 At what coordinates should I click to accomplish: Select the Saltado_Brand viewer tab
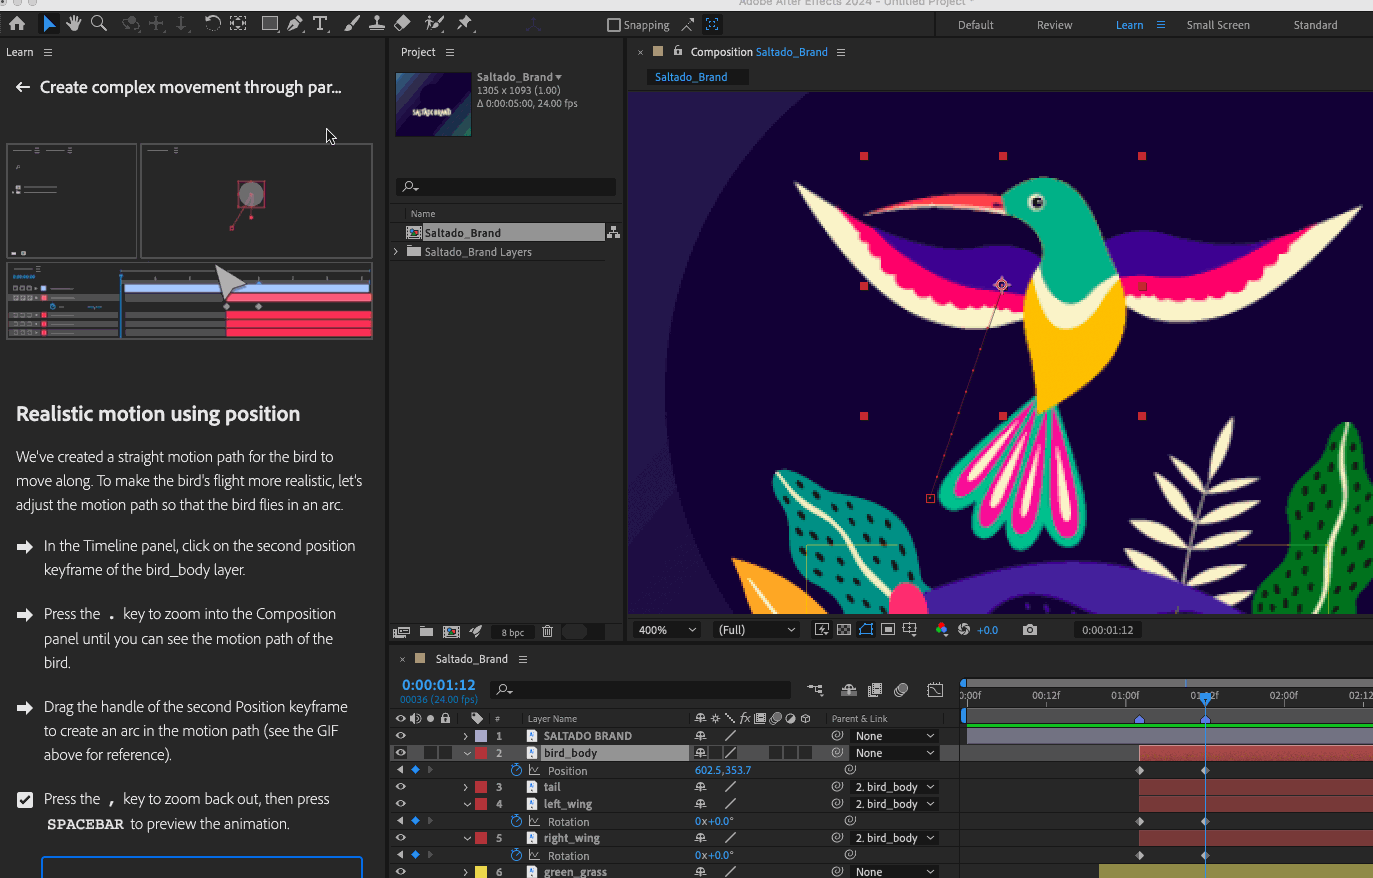point(691,77)
